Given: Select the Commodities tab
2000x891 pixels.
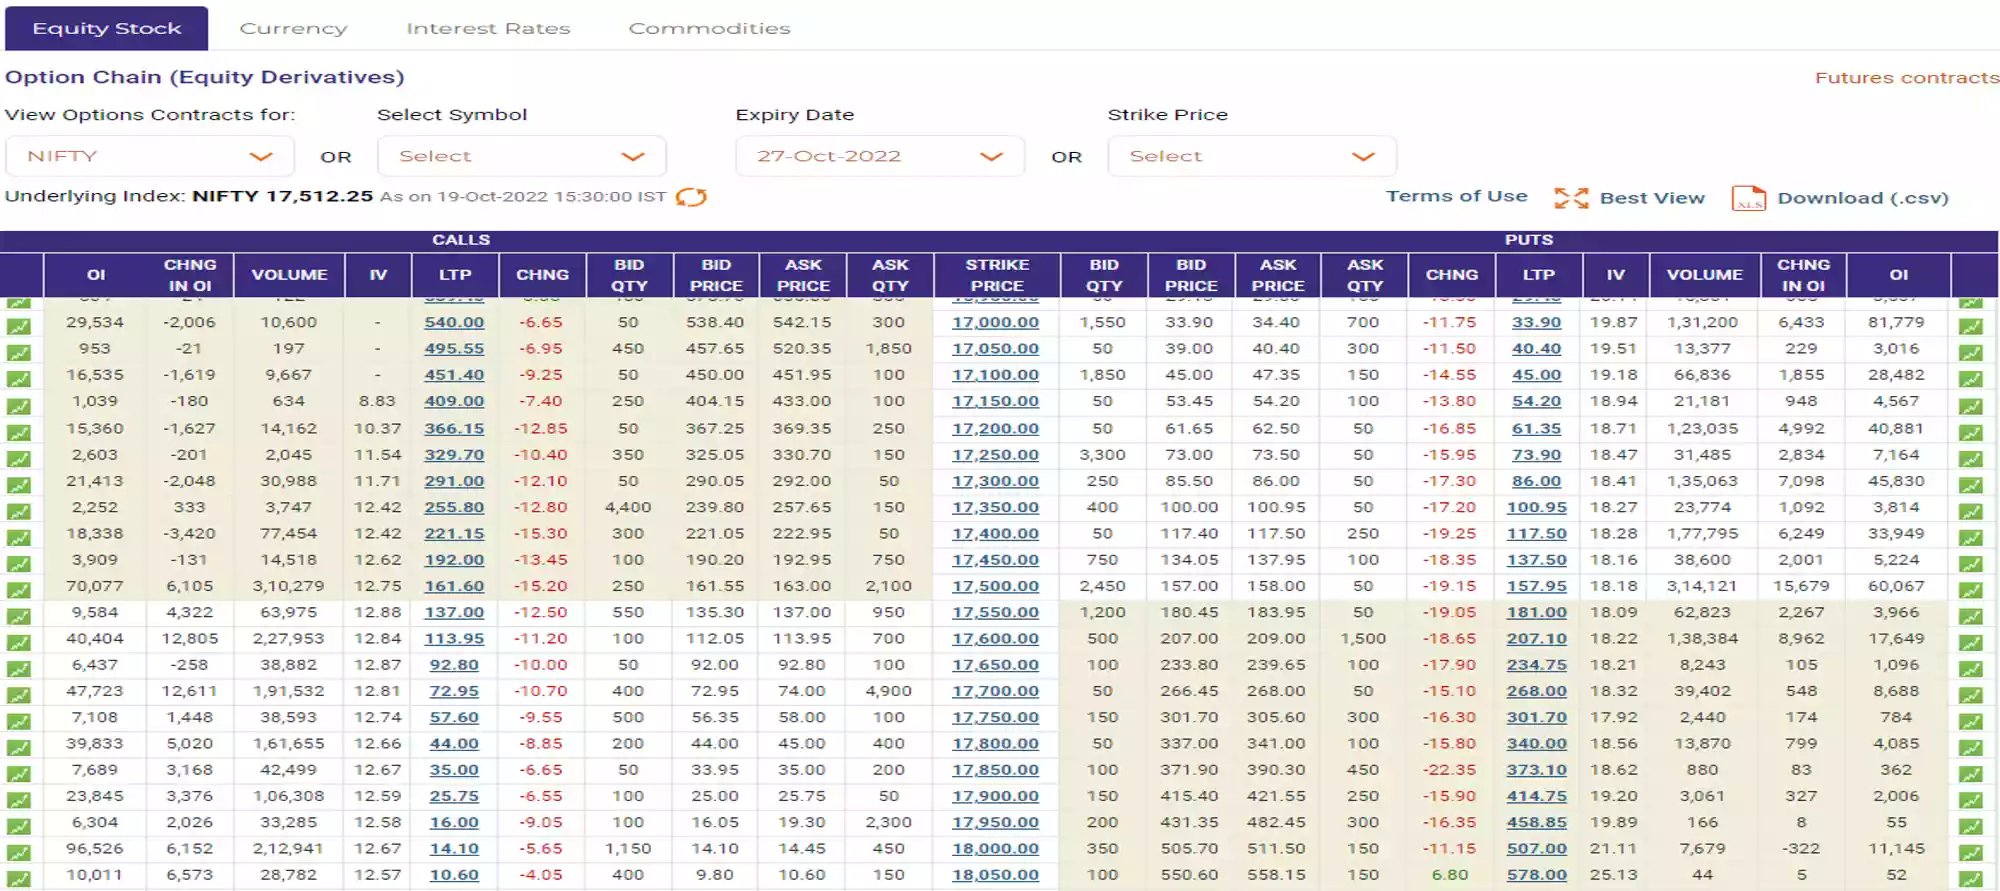Looking at the screenshot, I should tap(709, 28).
